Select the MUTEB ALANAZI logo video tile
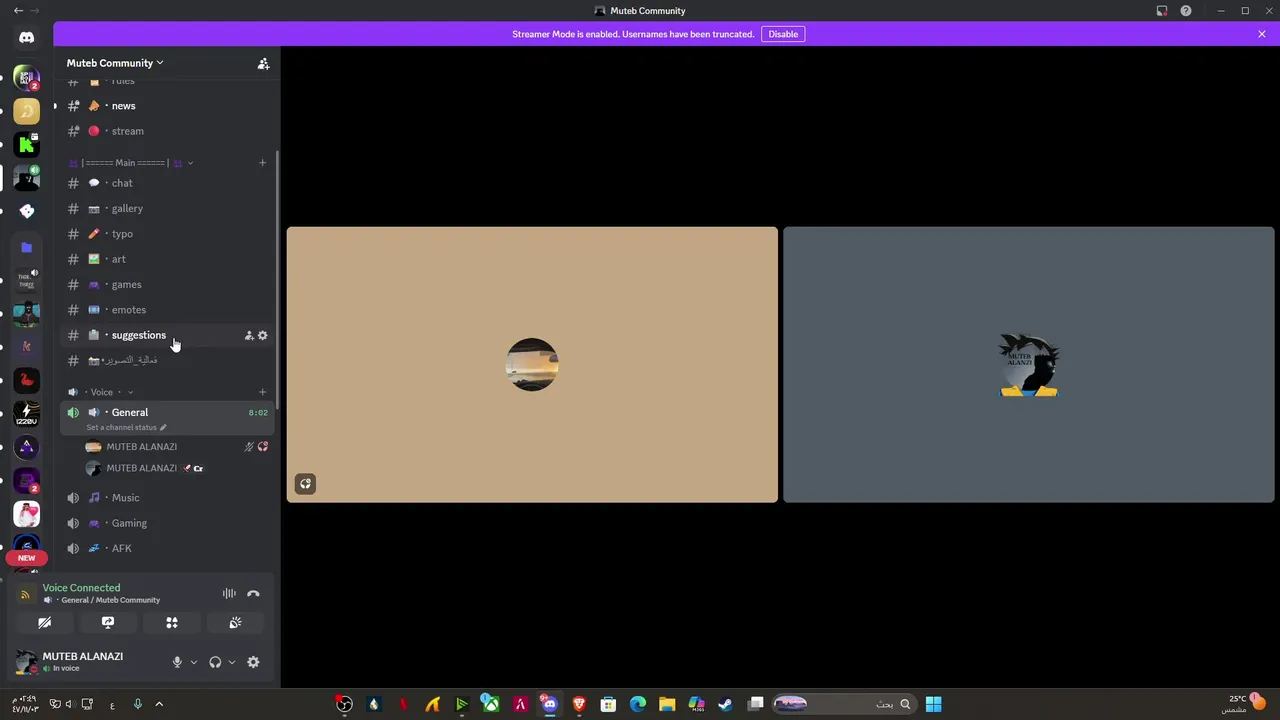1280x720 pixels. point(1029,365)
